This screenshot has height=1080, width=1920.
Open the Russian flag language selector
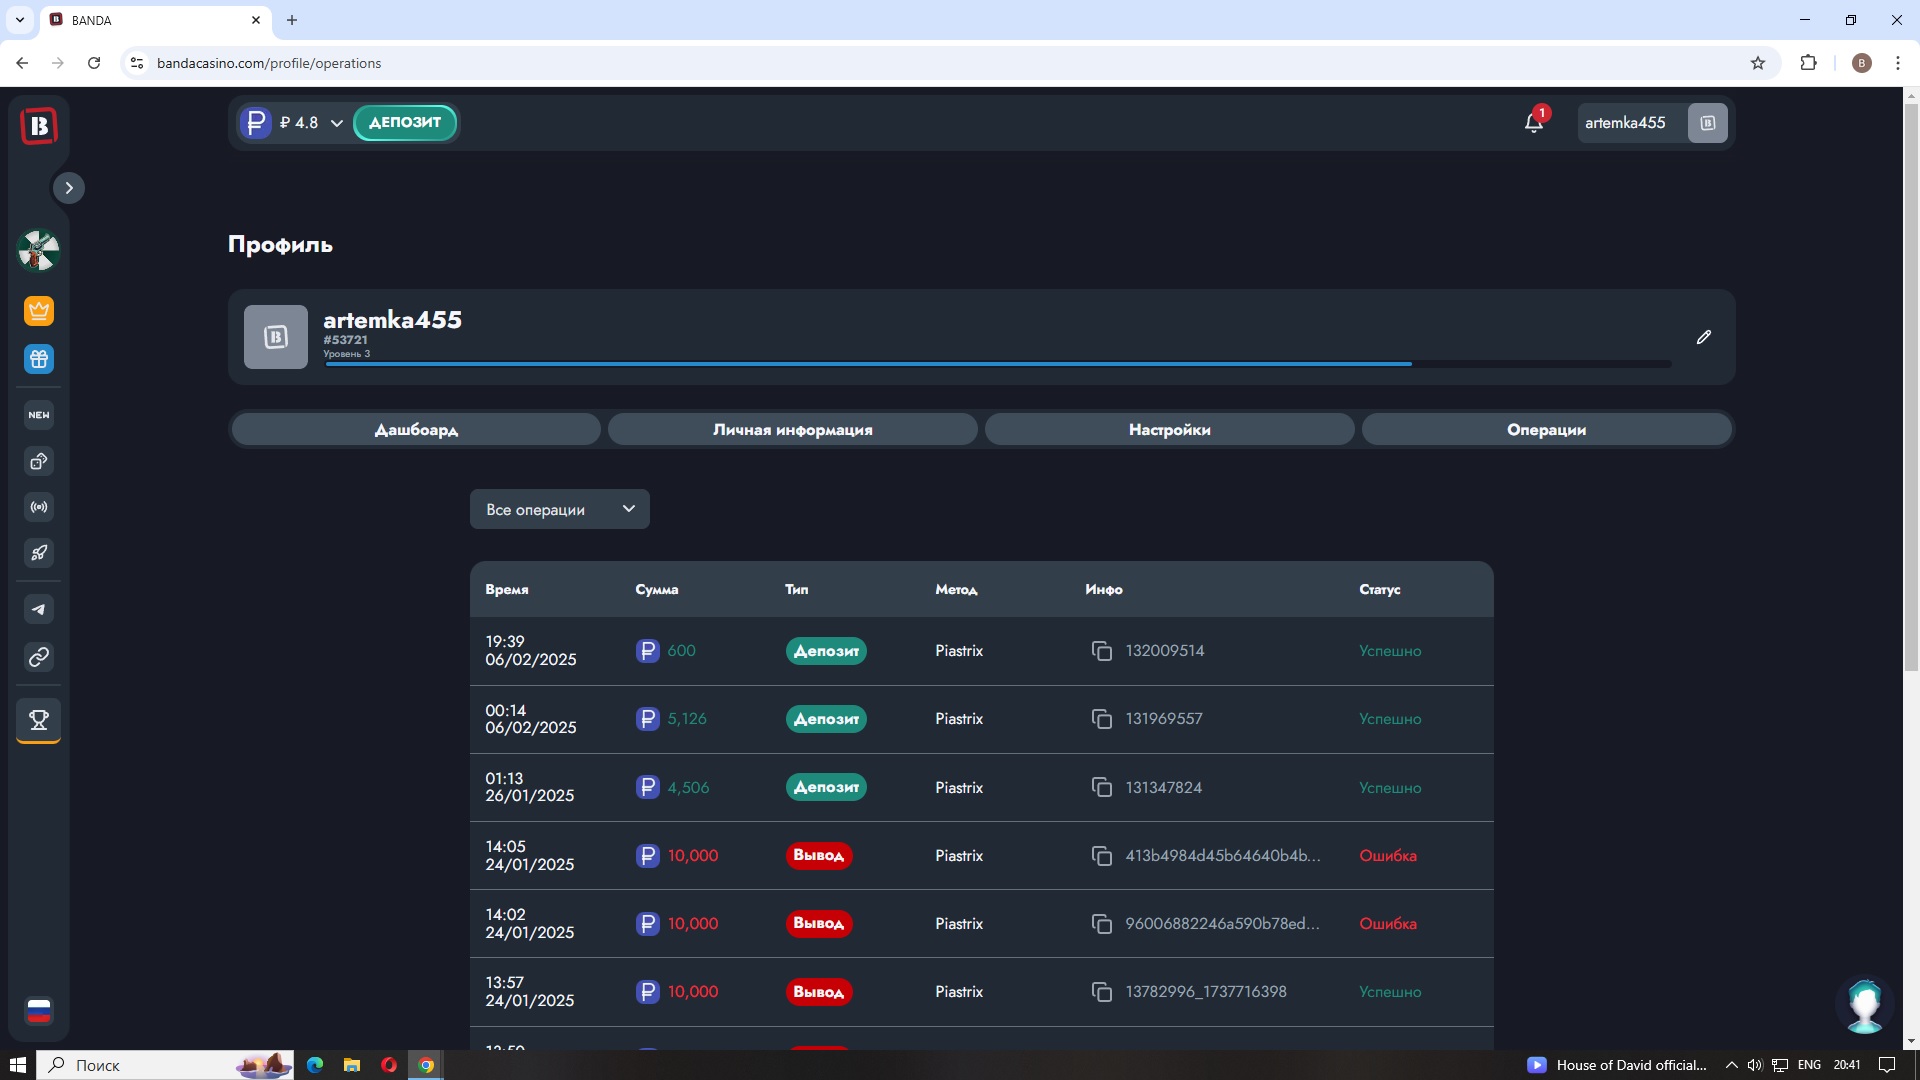click(39, 1011)
